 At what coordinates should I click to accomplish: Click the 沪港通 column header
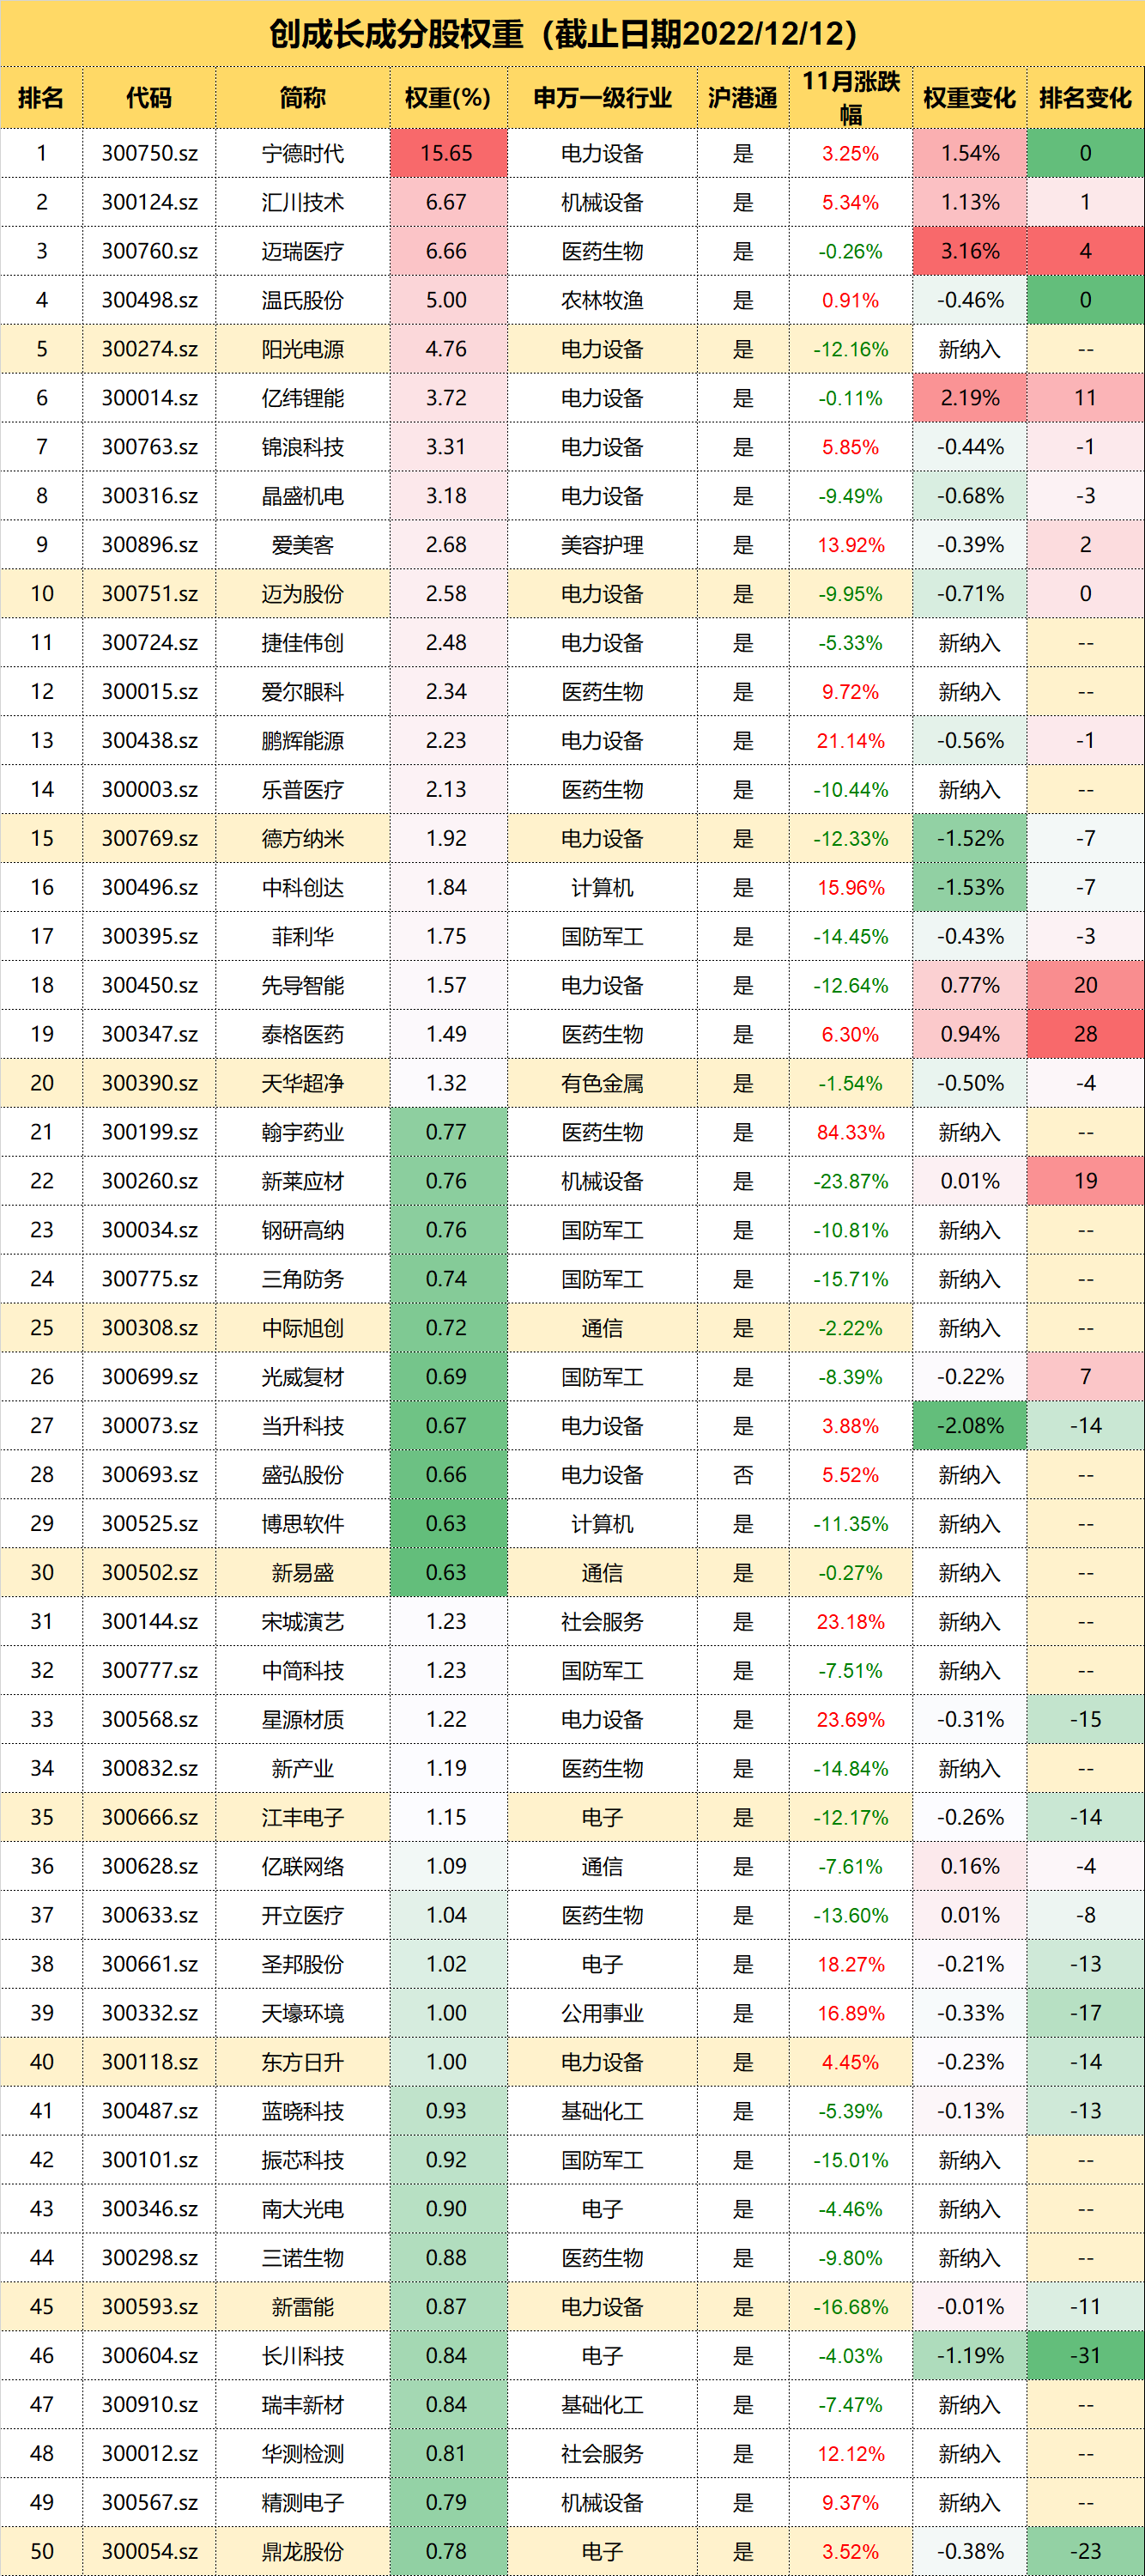pyautogui.click(x=743, y=98)
